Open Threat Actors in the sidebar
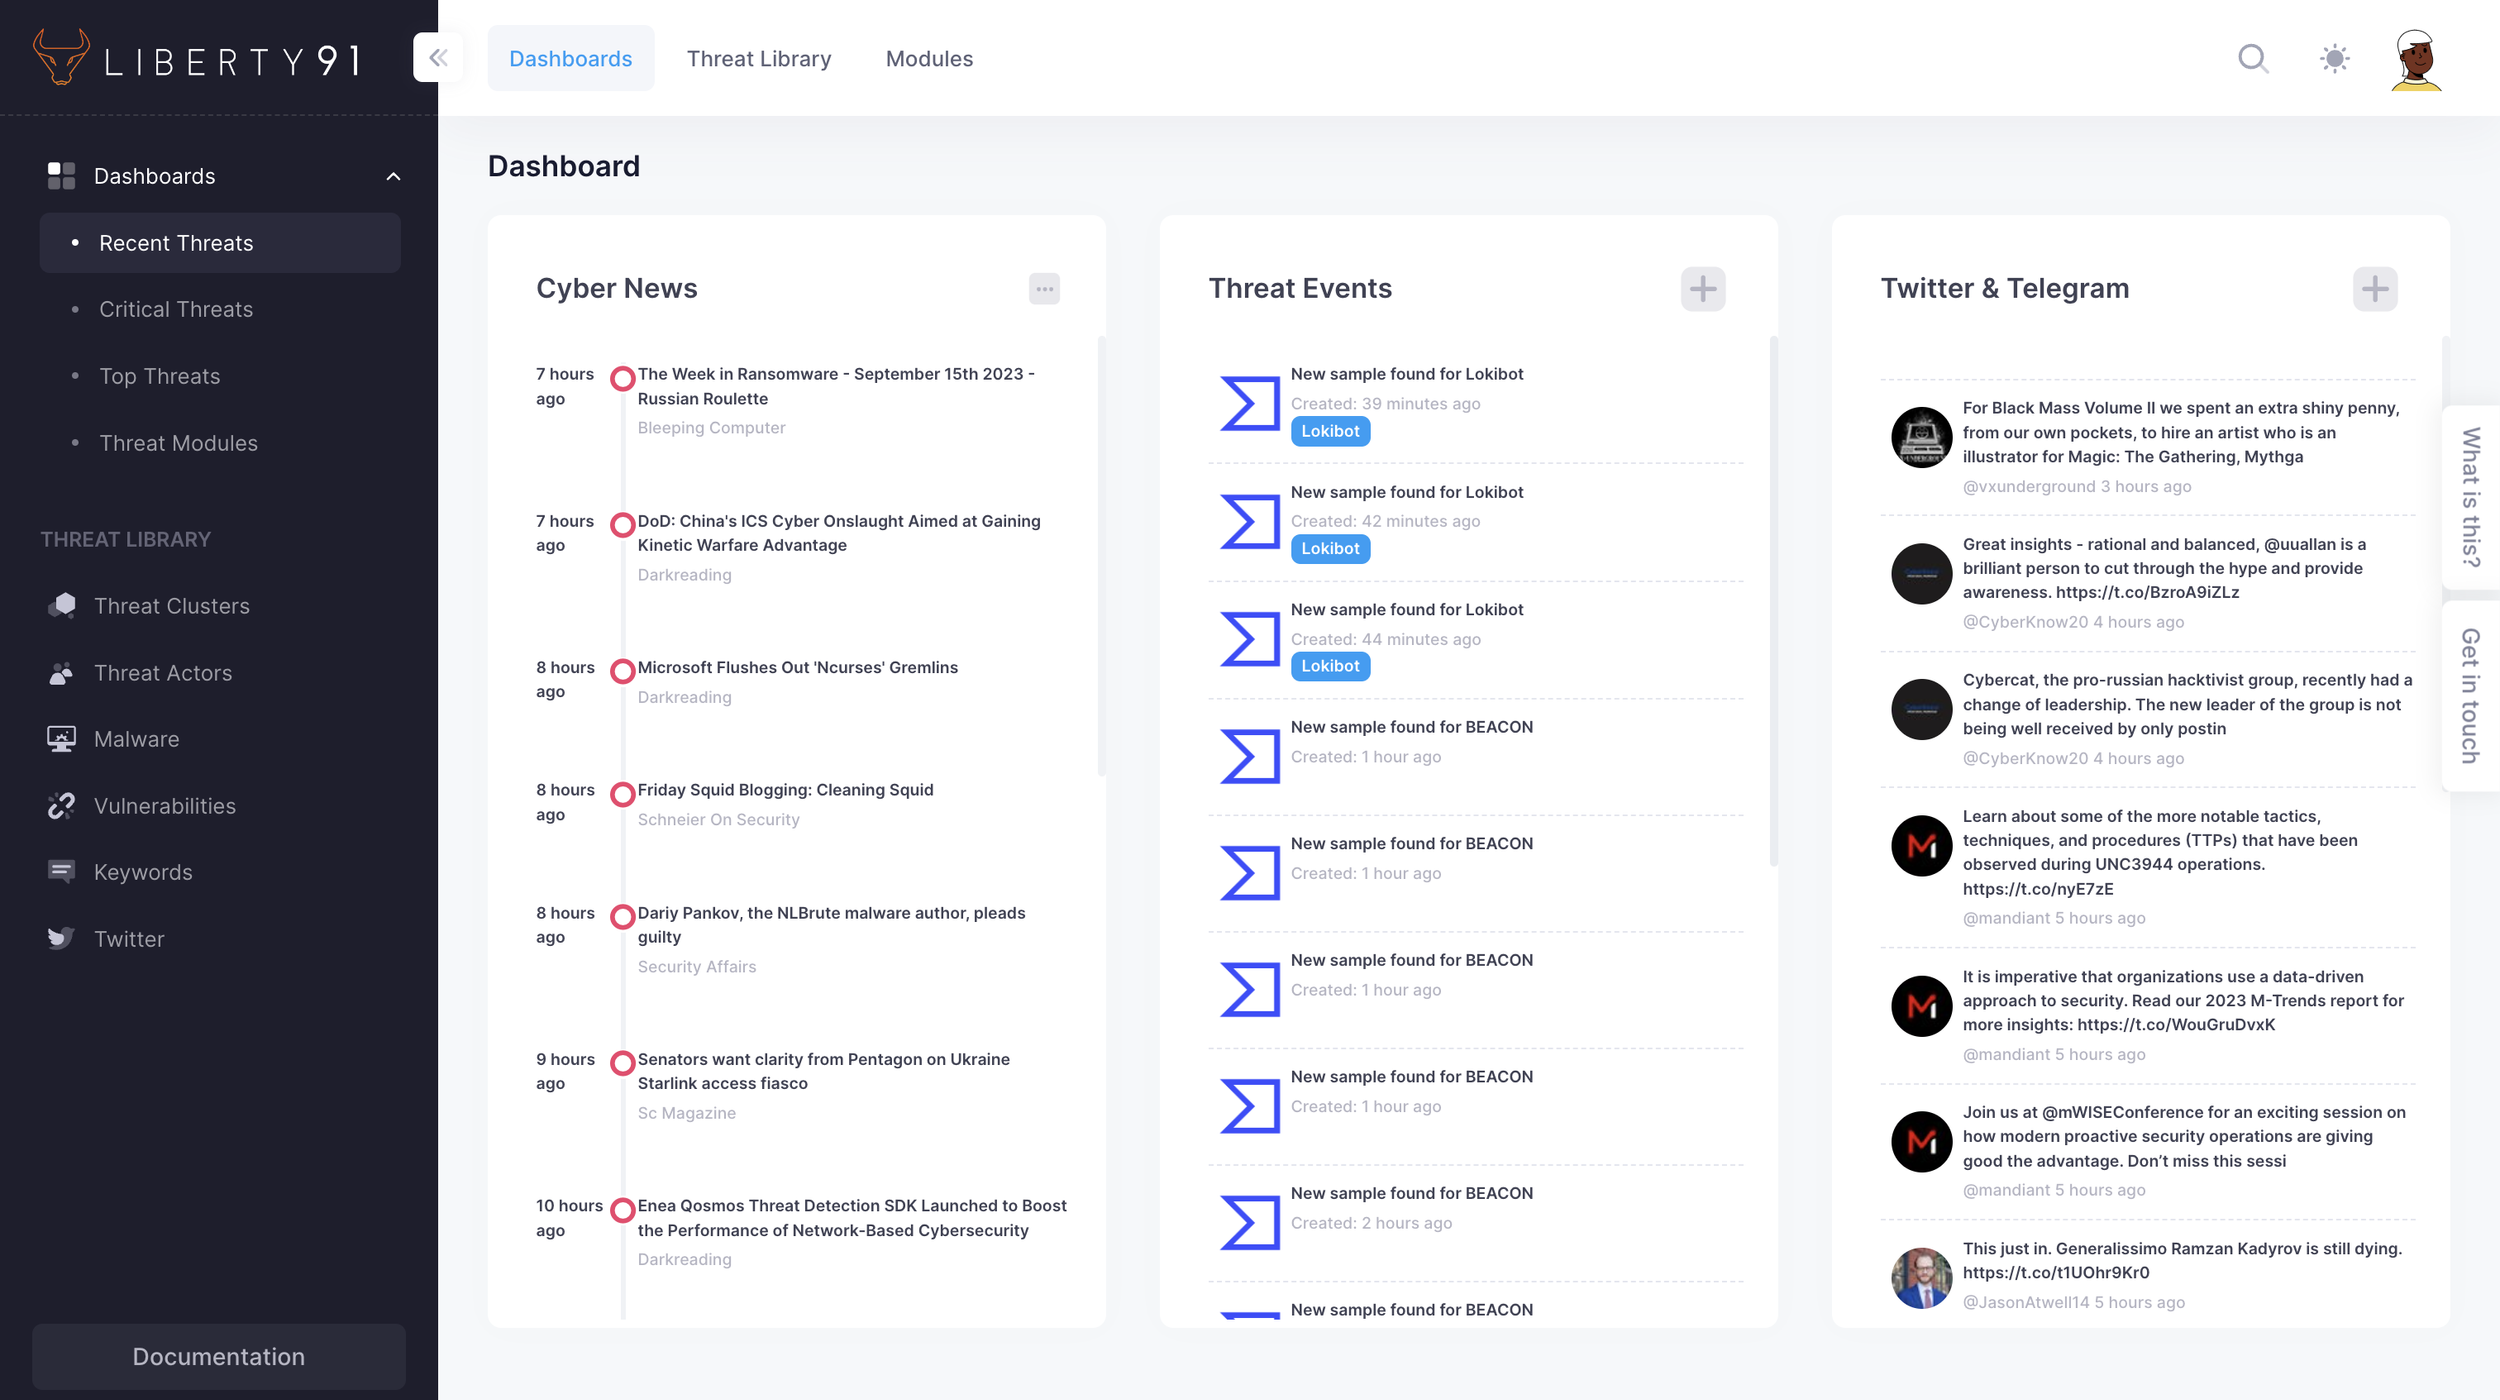Viewport: 2500px width, 1400px height. [x=163, y=673]
